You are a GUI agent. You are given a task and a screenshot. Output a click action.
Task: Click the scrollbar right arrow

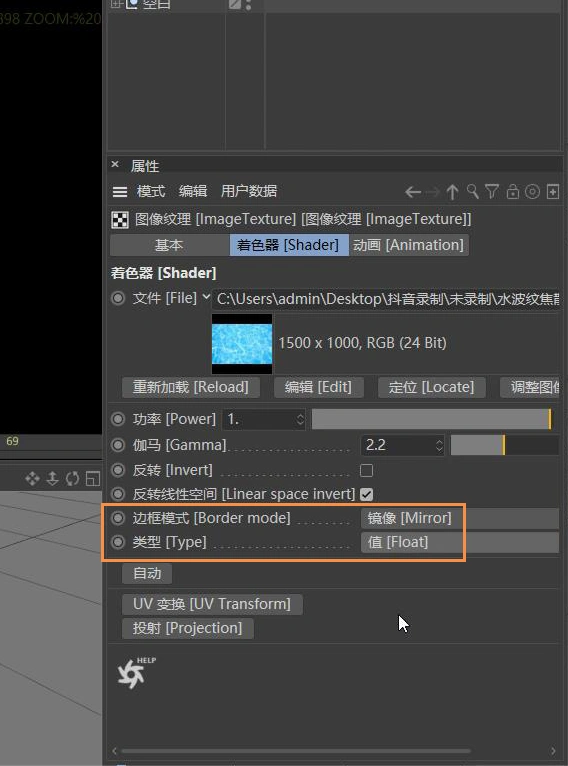coord(553,750)
